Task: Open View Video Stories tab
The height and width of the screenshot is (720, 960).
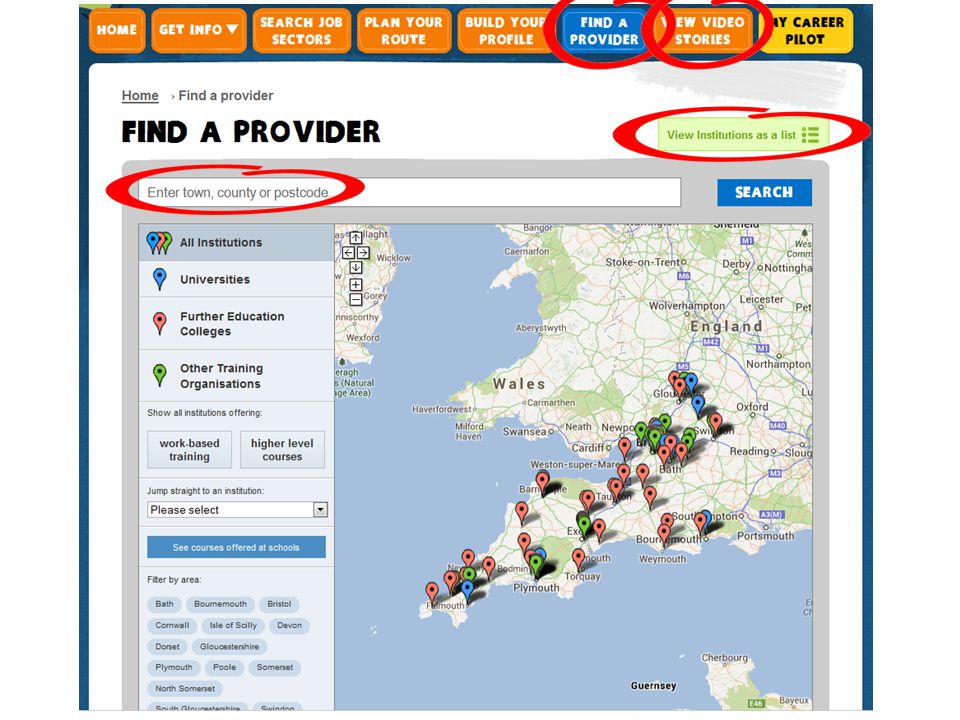Action: point(703,30)
